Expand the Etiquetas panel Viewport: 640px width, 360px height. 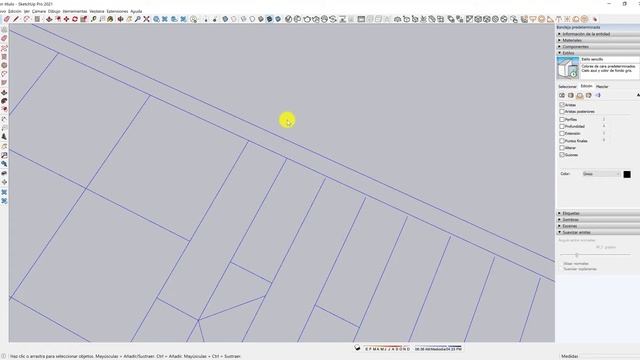(598, 213)
